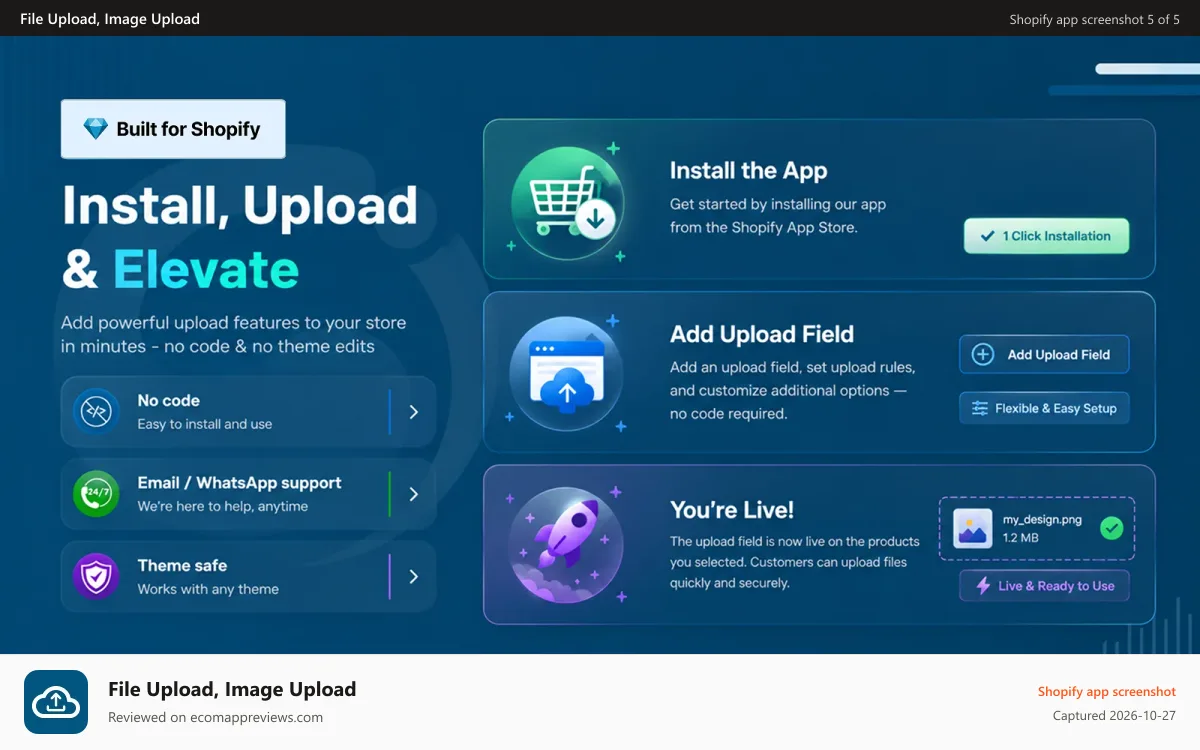This screenshot has width=1200, height=750.
Task: Click the top bar File Upload title
Action: [x=110, y=19]
